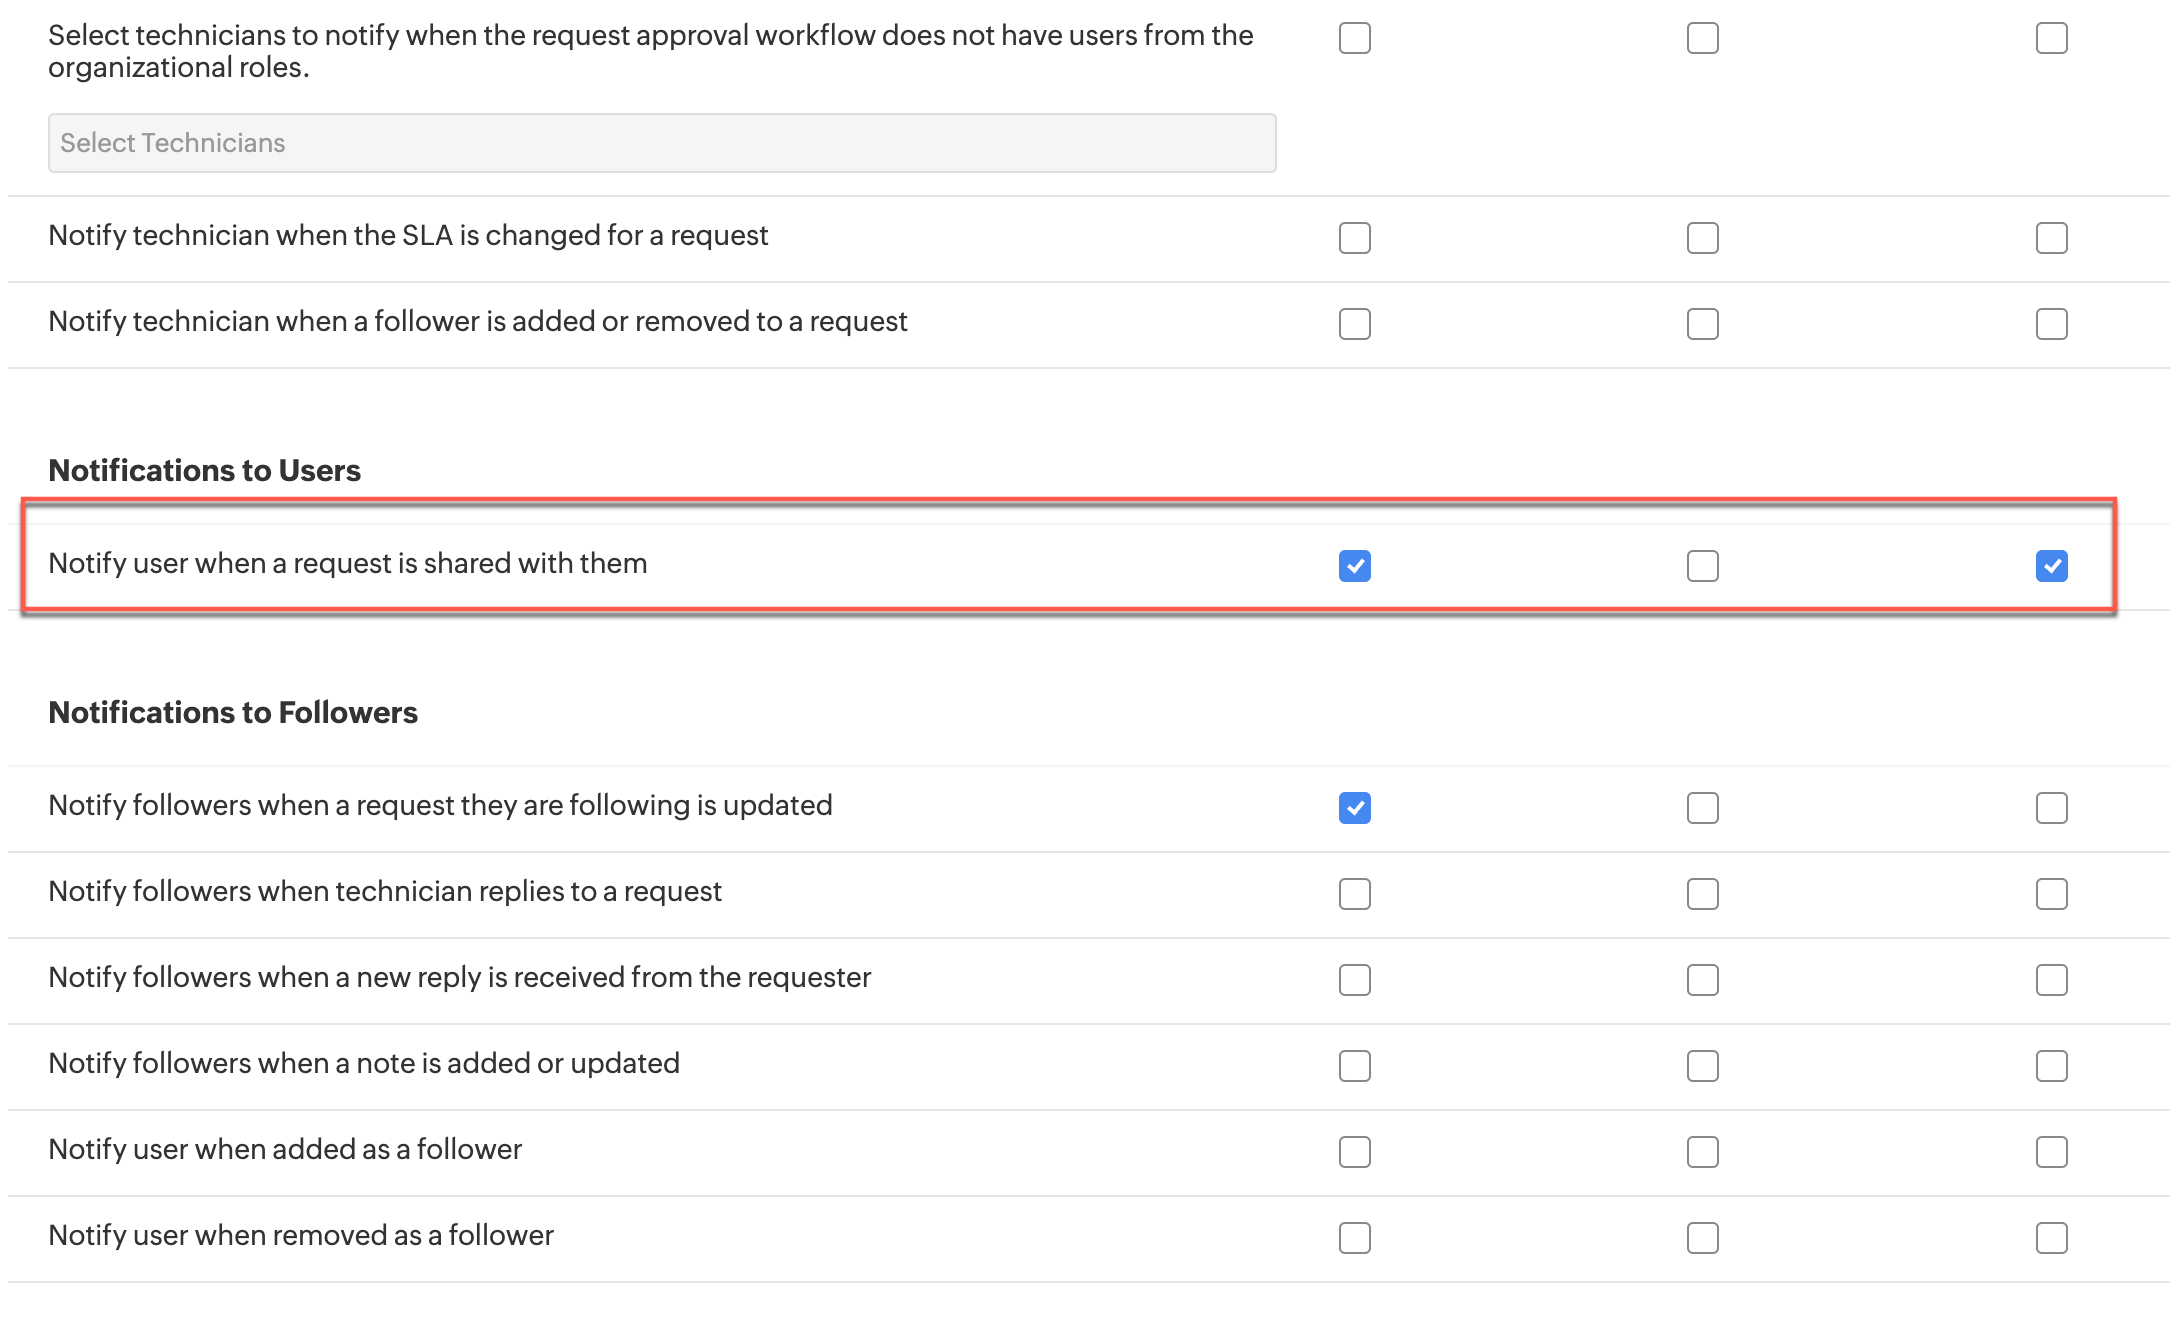Check middle box for new reply from requester
This screenshot has width=2170, height=1340.
1702,980
